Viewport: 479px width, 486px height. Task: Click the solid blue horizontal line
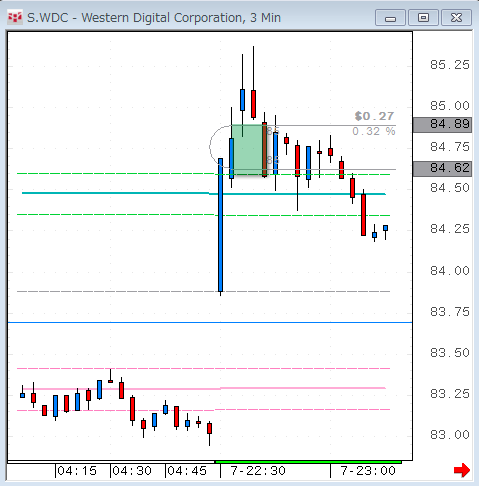pyautogui.click(x=210, y=323)
